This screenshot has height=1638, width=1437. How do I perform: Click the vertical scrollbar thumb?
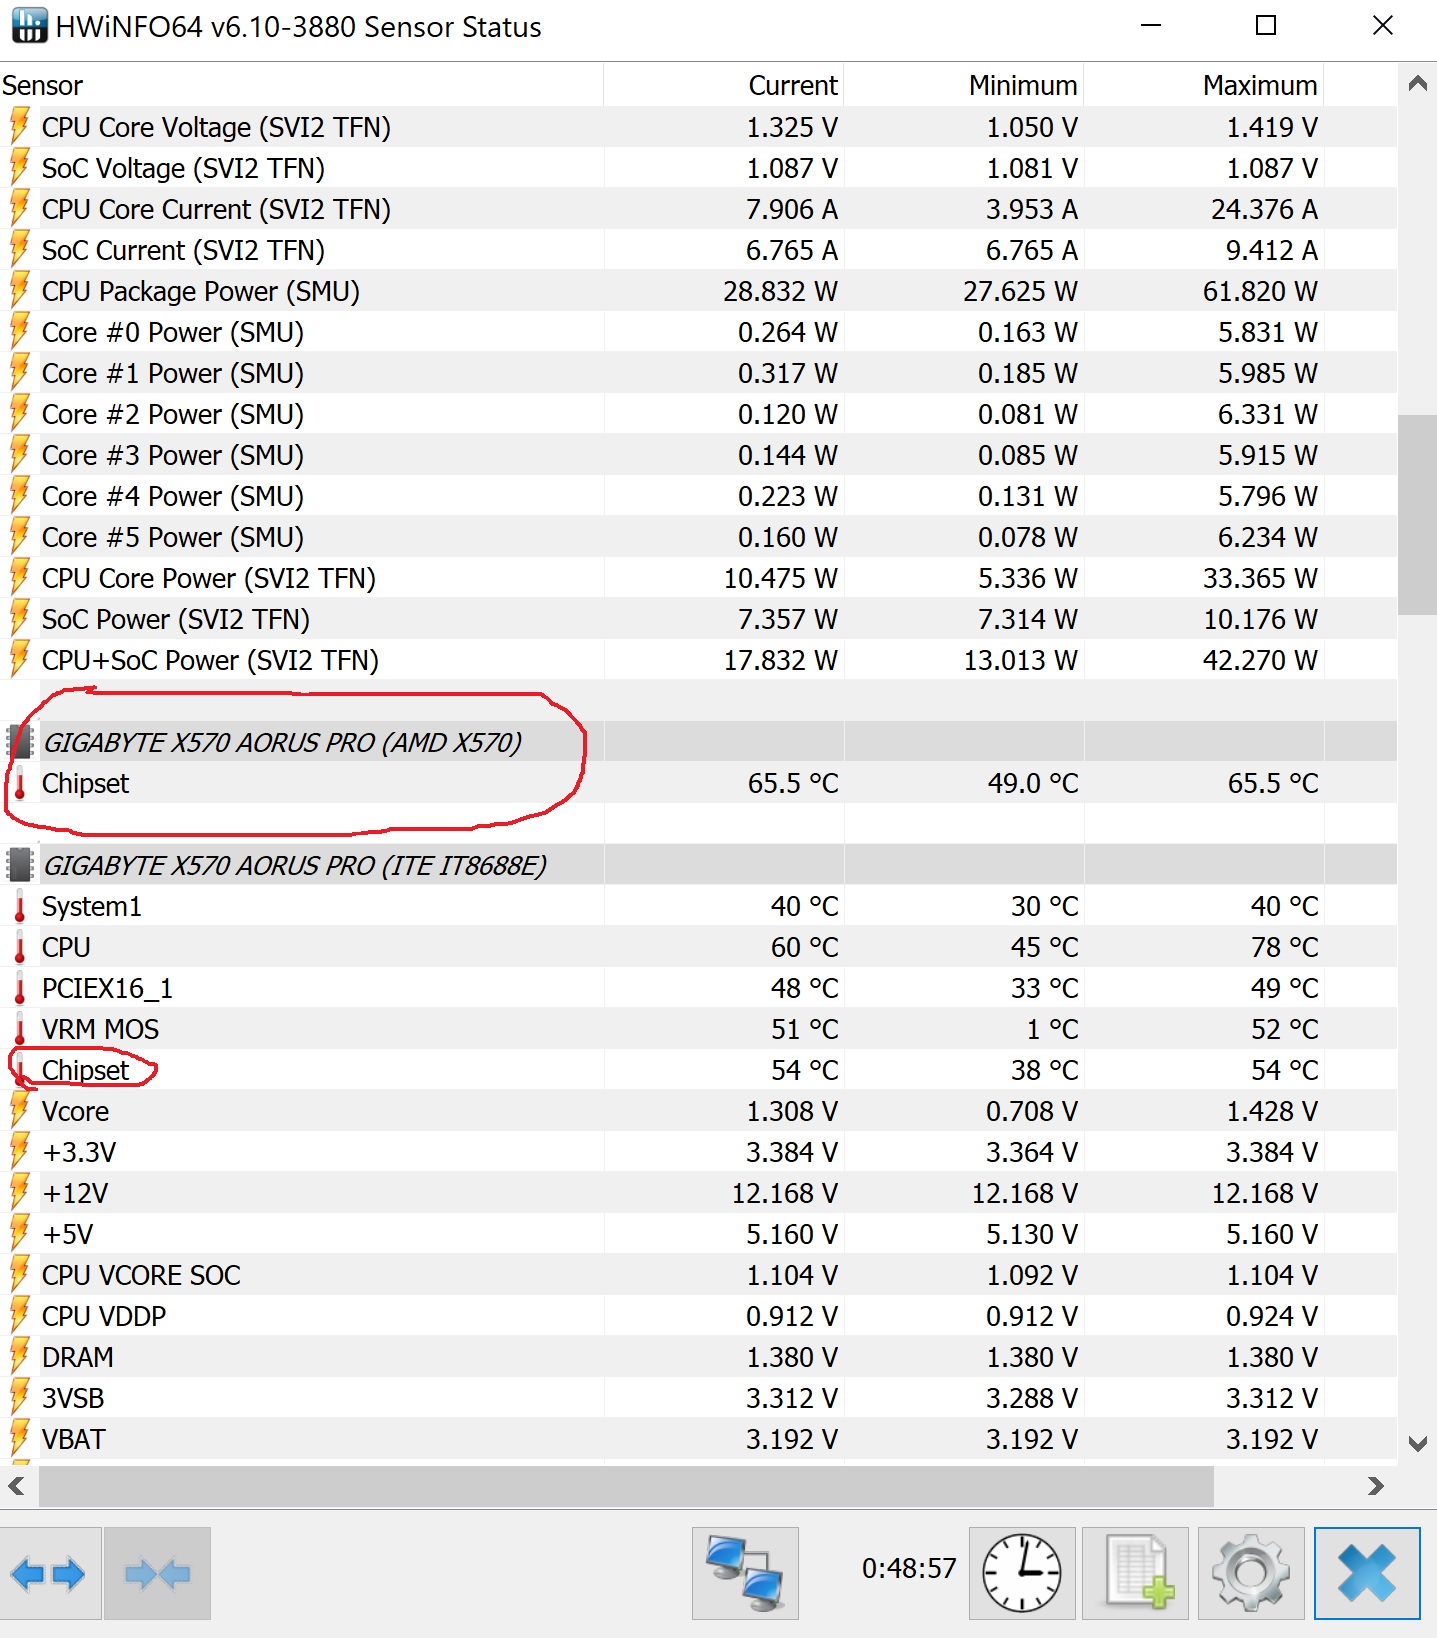1417,515
